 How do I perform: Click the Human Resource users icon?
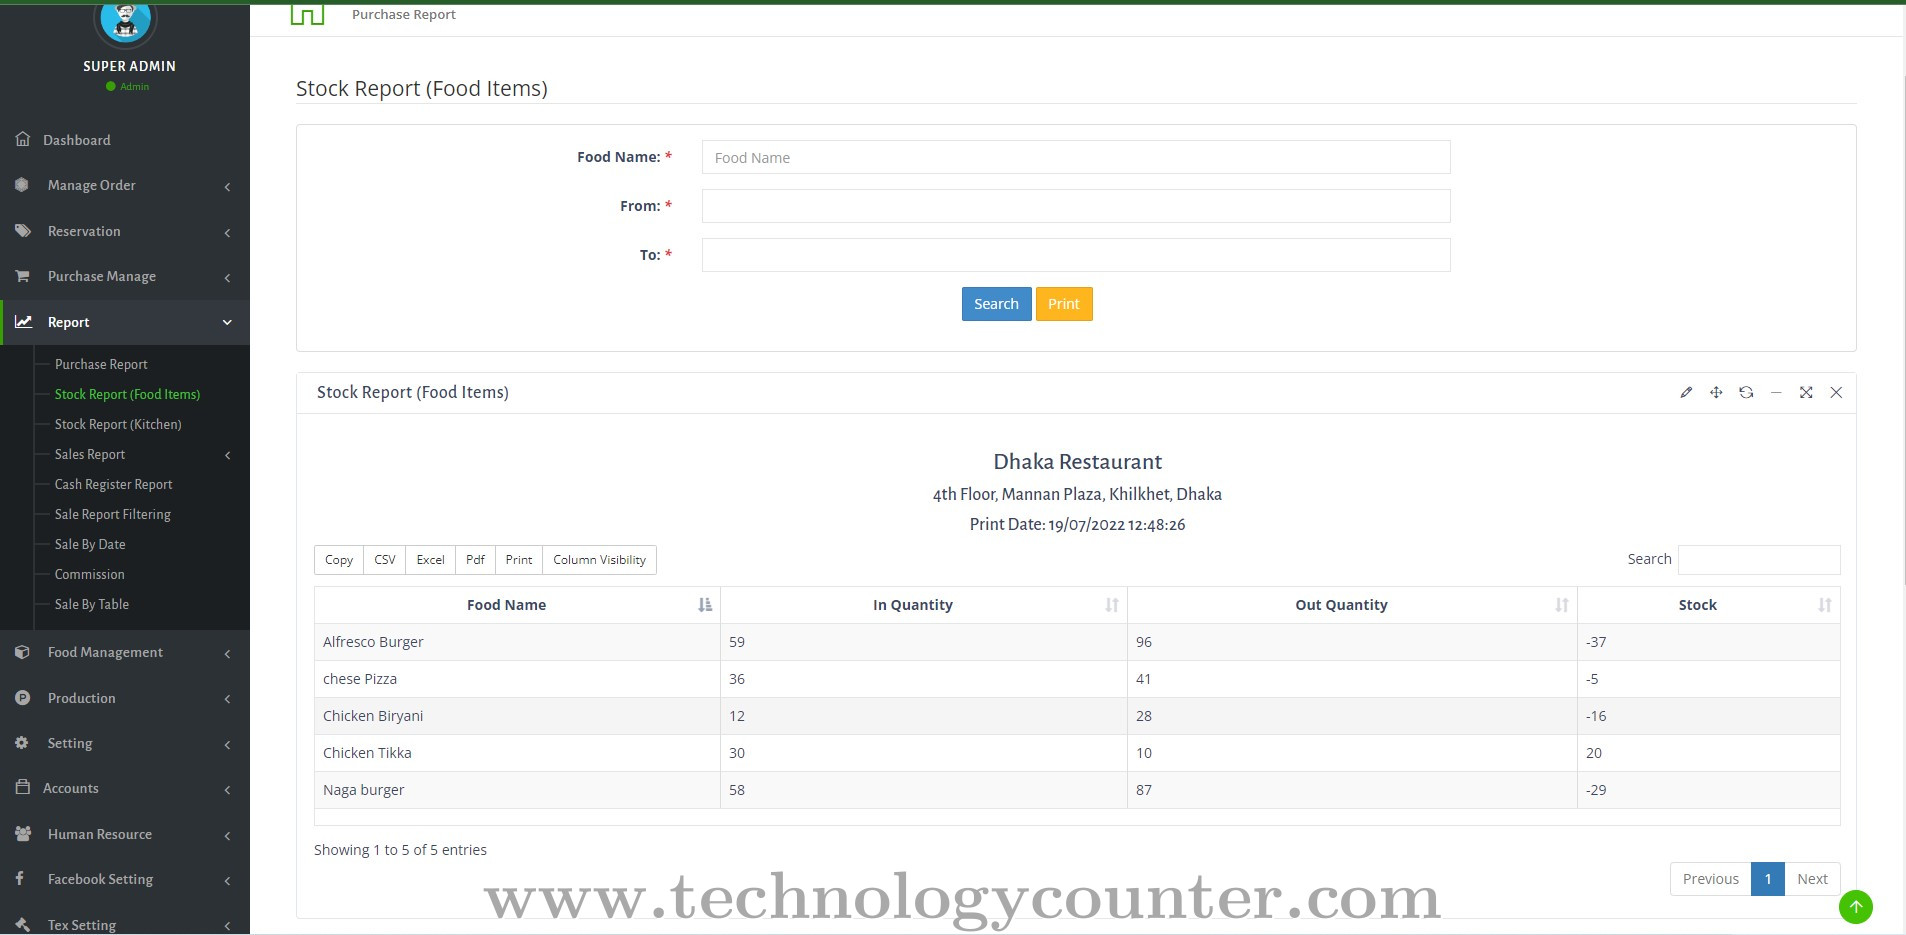click(23, 833)
